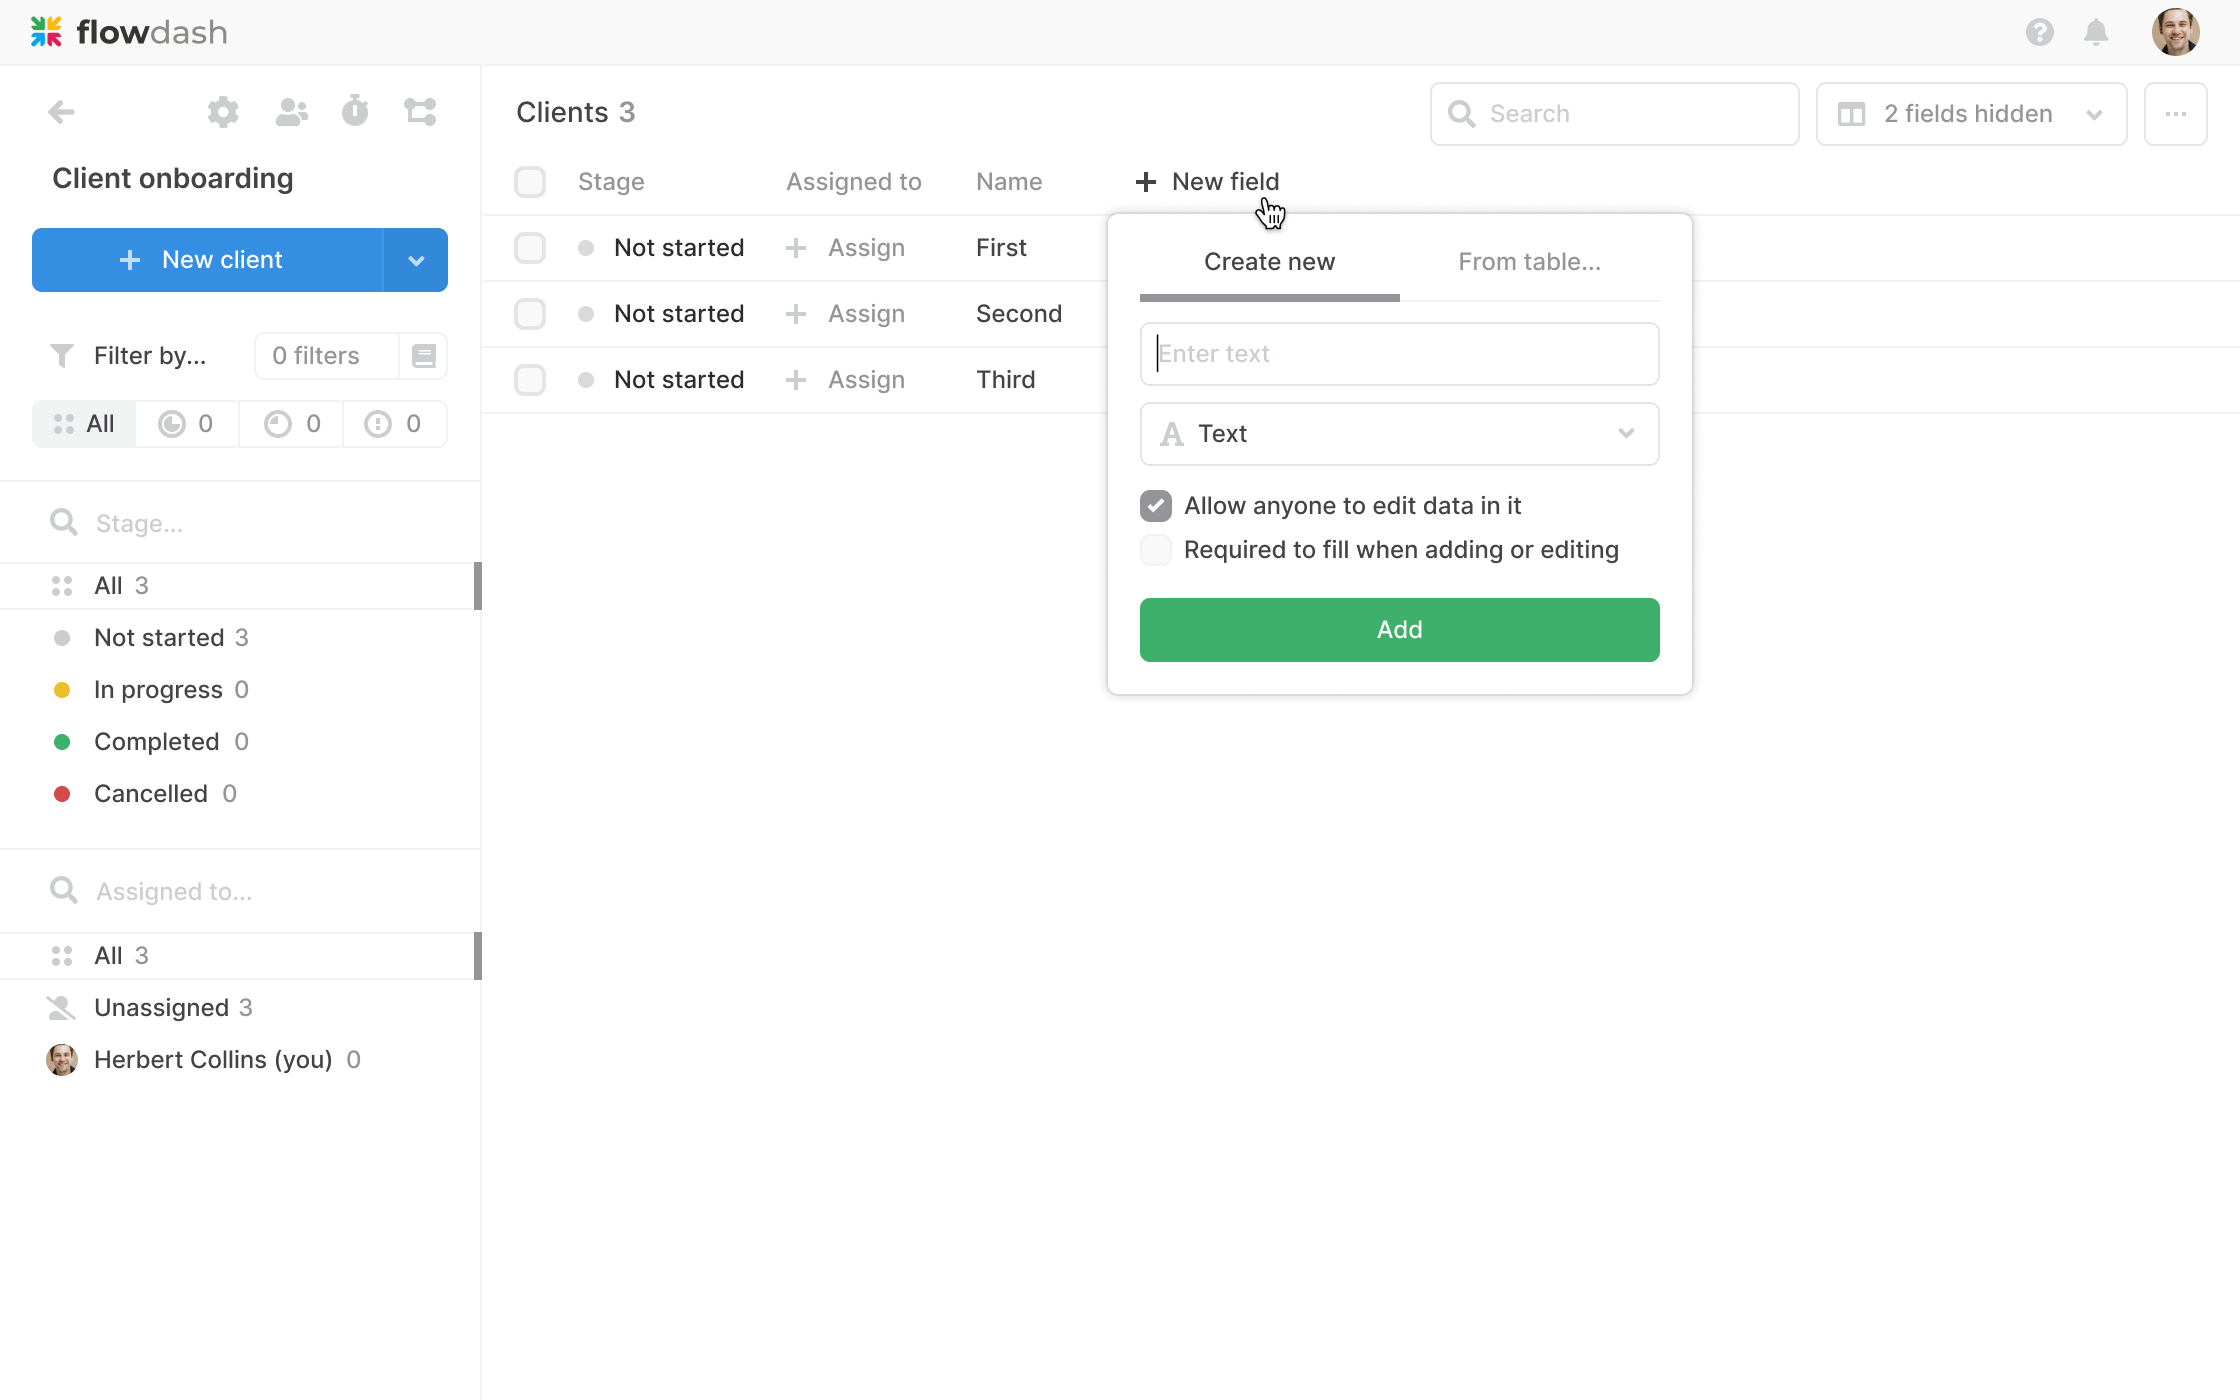Image resolution: width=2240 pixels, height=1400 pixels.
Task: Click the back arrow icon in sidebar
Action: coord(62,112)
